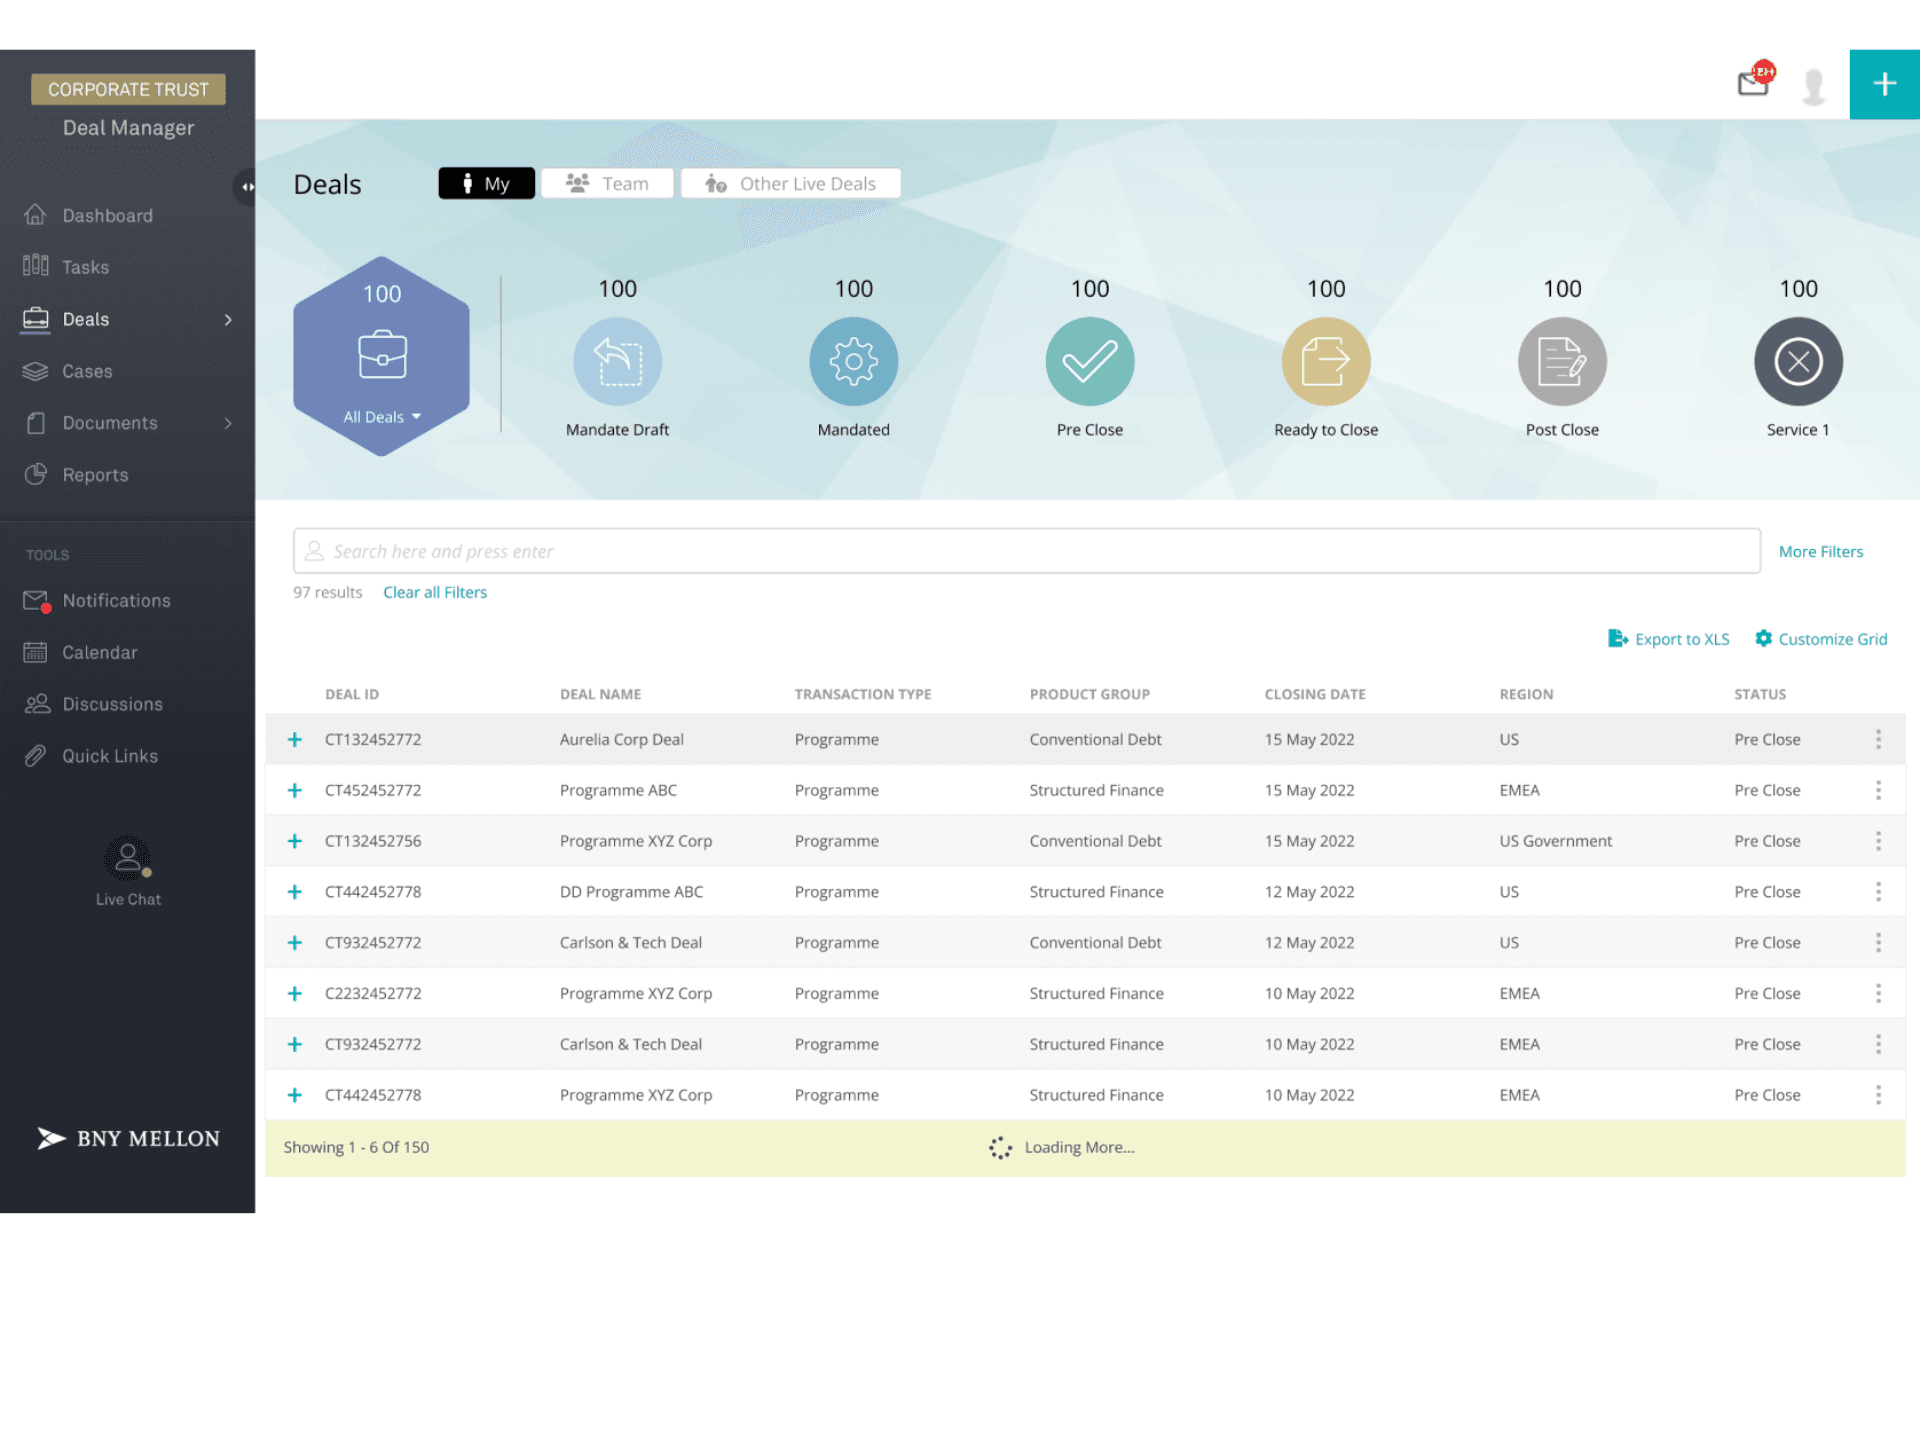Expand DD Programme ABC row
This screenshot has width=1920, height=1443.
tap(295, 892)
